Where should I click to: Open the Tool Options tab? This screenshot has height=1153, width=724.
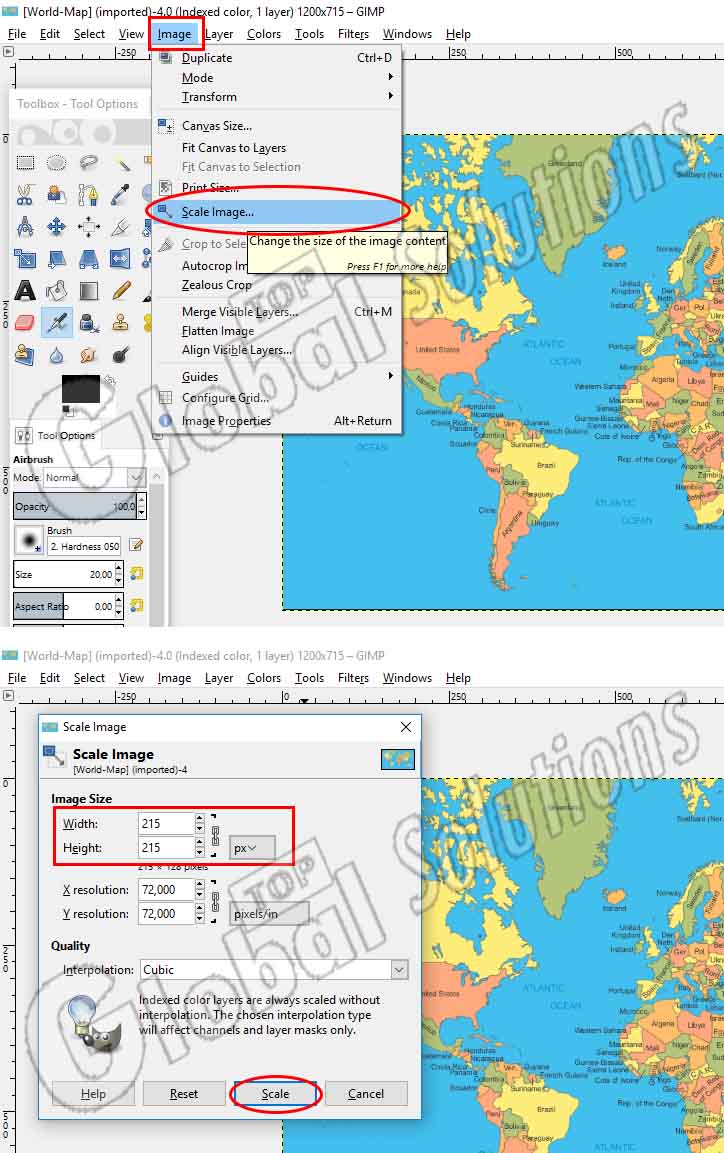tap(56, 435)
